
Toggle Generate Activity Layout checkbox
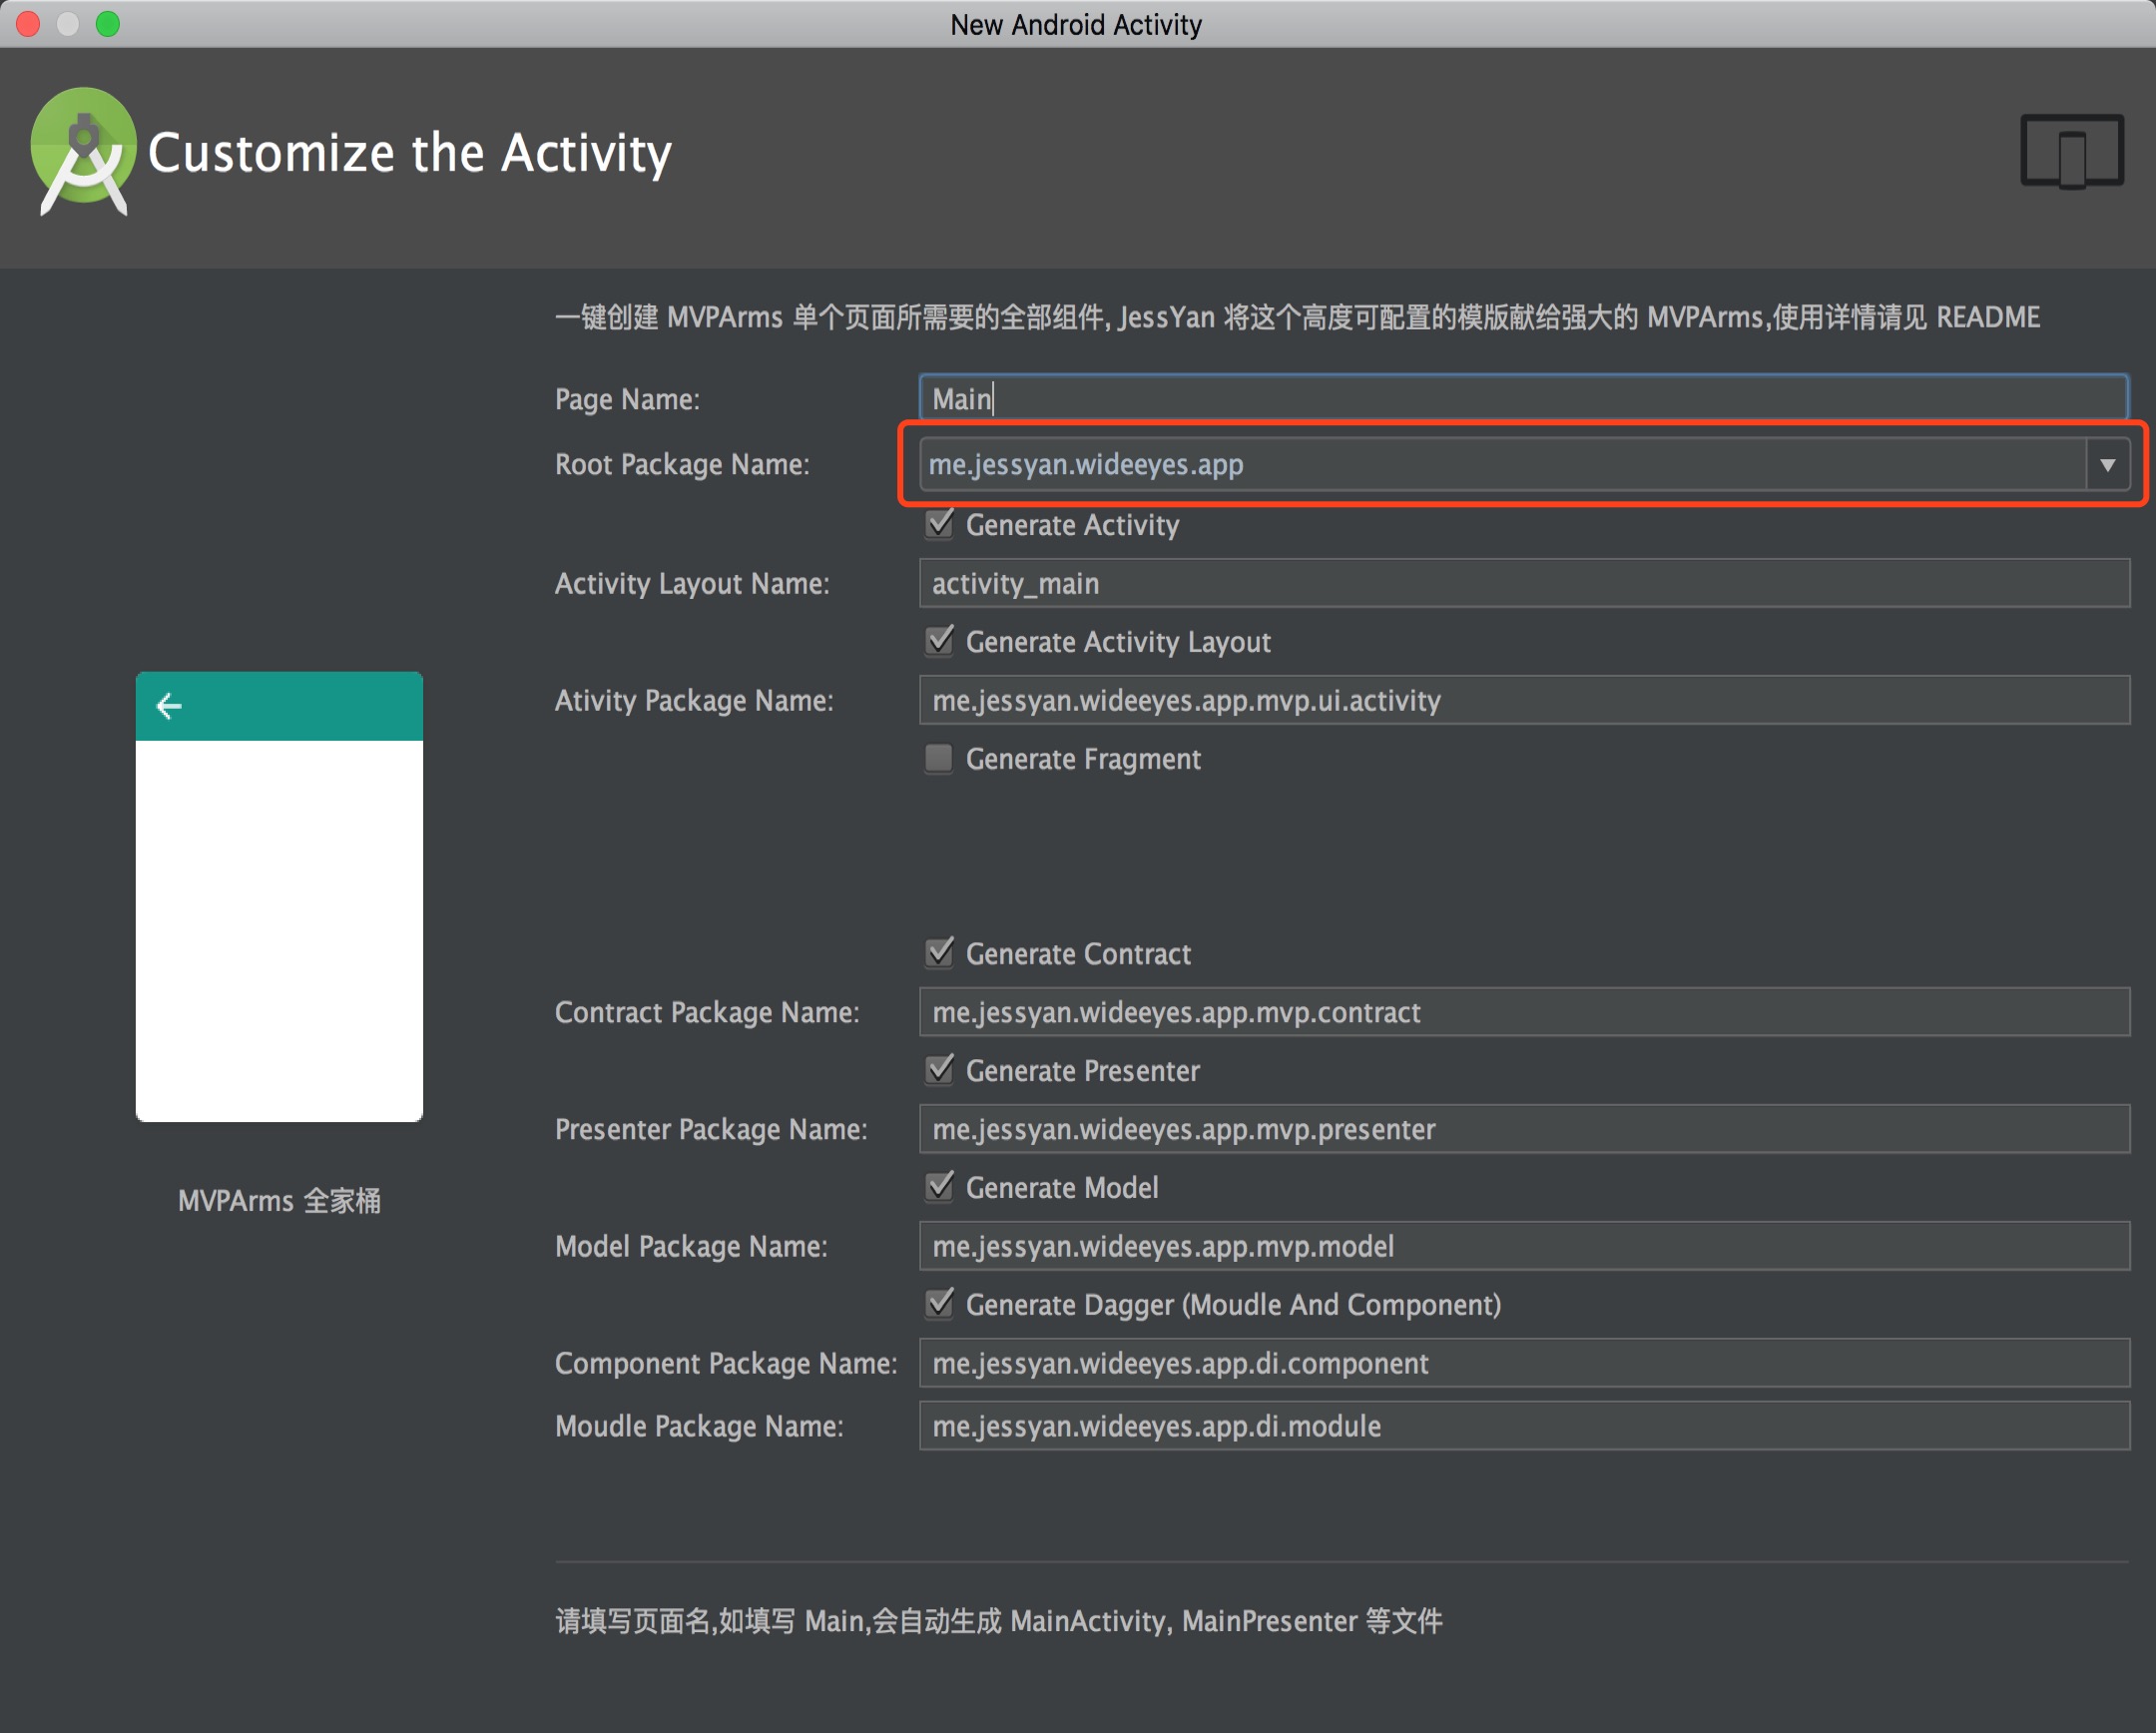pyautogui.click(x=939, y=641)
